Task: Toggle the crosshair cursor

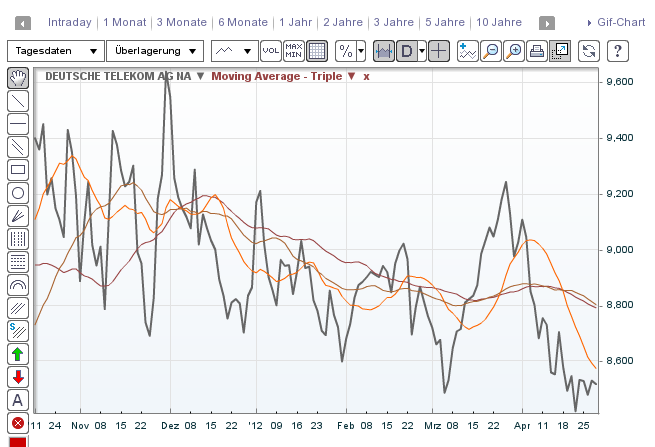Action: coord(439,51)
